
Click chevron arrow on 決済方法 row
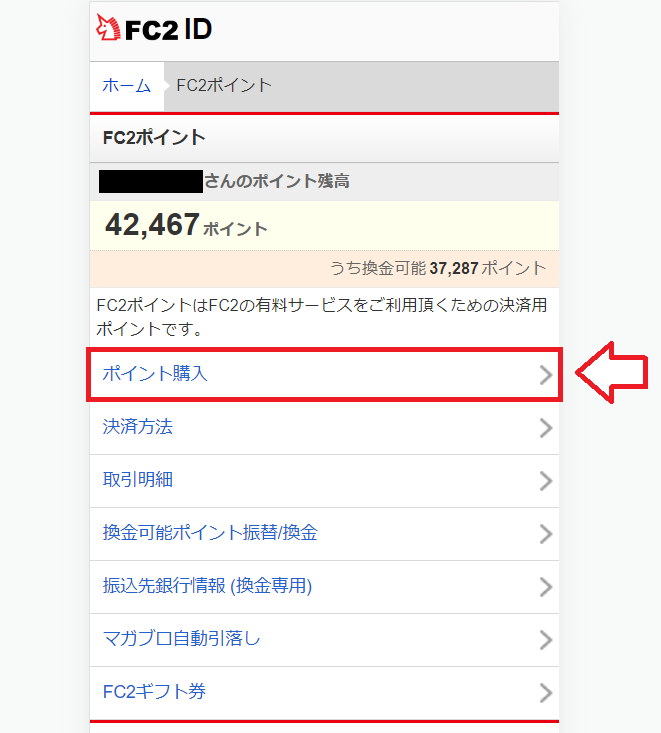tap(546, 428)
